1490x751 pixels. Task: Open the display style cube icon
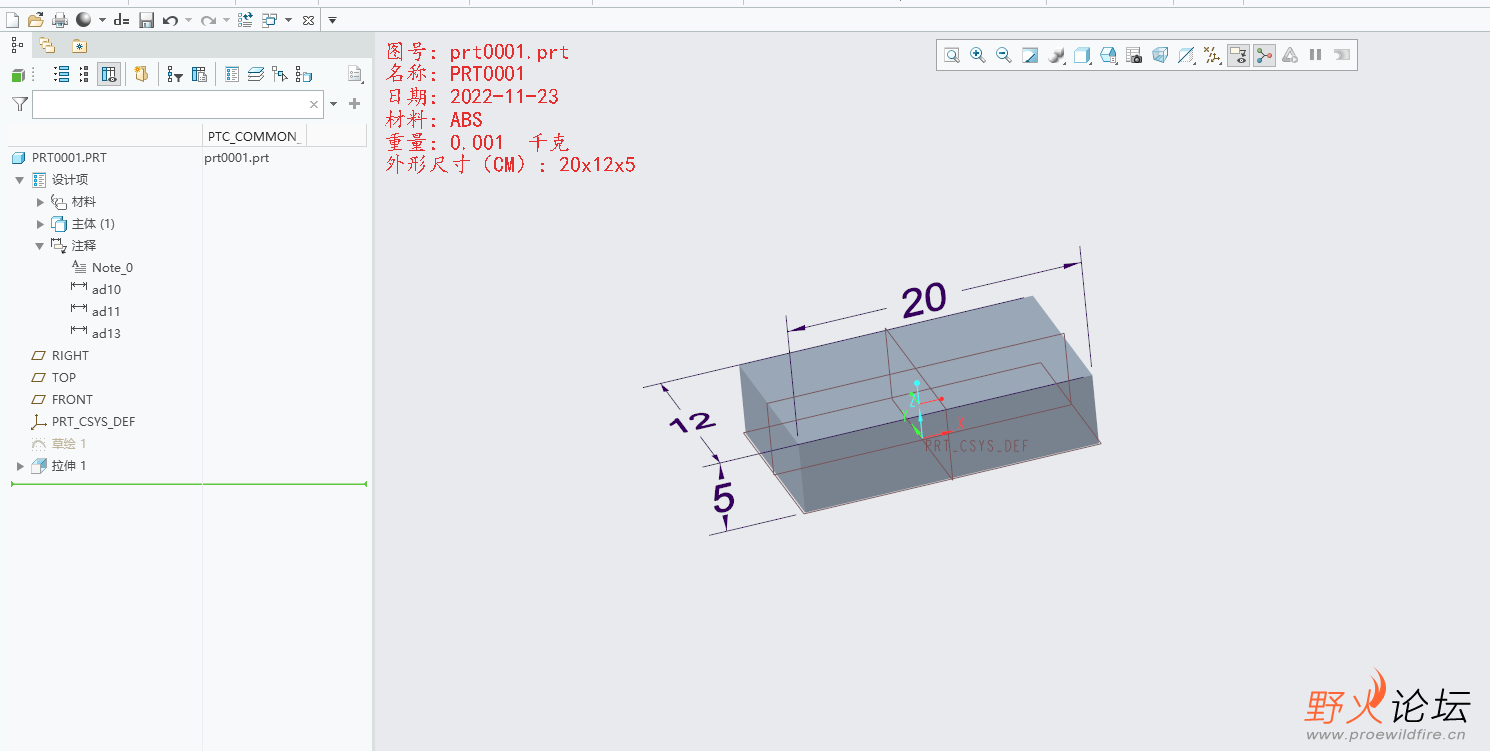click(1082, 55)
